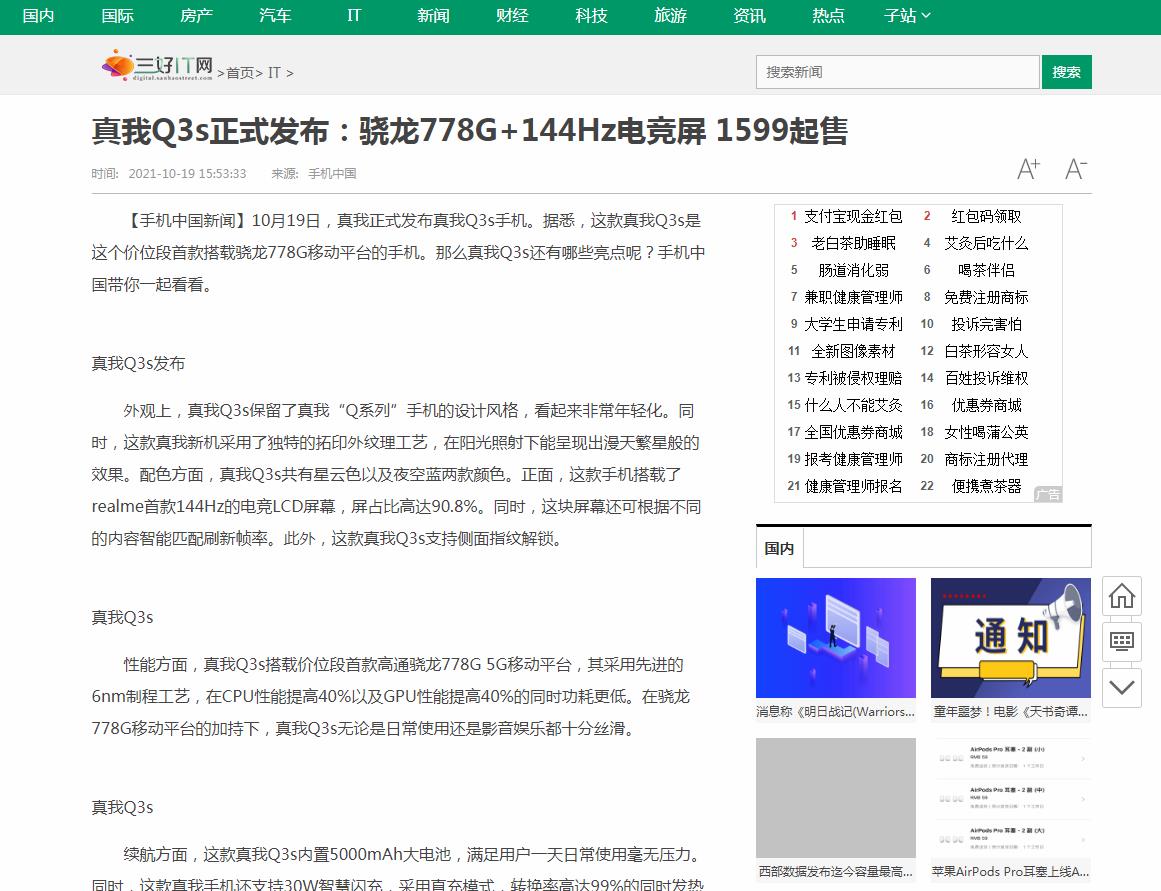
Task: Open ad link 兼职健康管理师
Action: [853, 297]
